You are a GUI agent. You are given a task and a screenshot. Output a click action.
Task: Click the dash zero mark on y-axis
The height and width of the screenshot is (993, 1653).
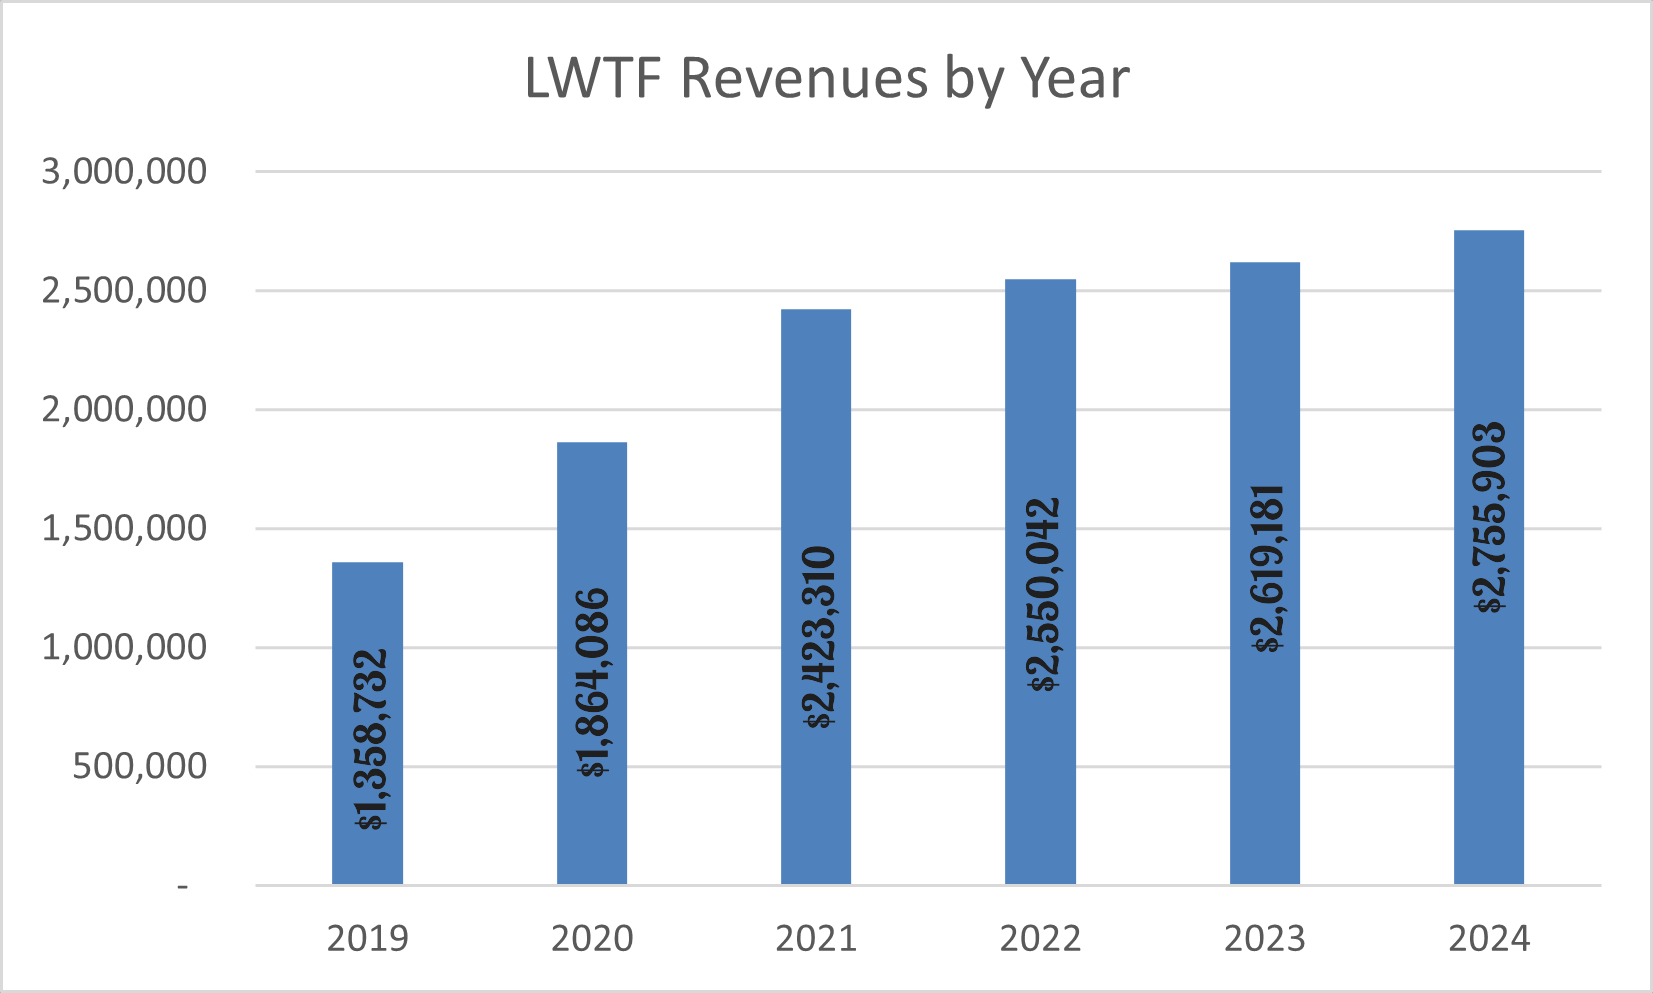(x=182, y=887)
